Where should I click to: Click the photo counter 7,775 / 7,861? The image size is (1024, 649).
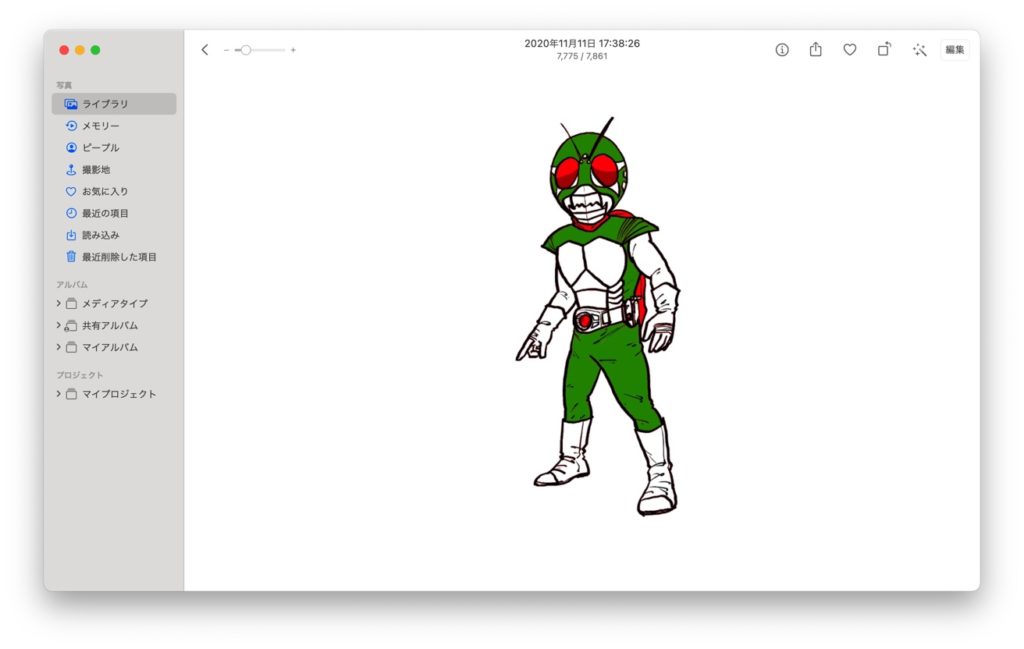(582, 57)
